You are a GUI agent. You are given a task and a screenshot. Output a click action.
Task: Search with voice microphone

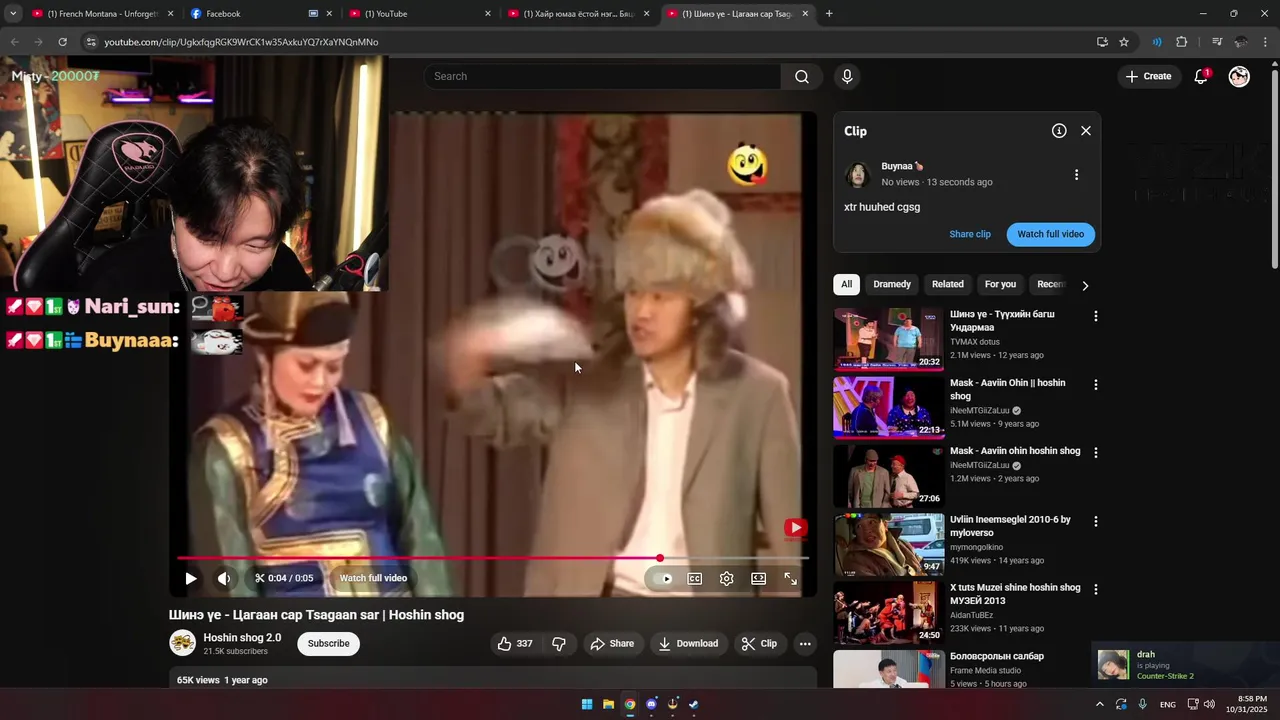(x=847, y=76)
